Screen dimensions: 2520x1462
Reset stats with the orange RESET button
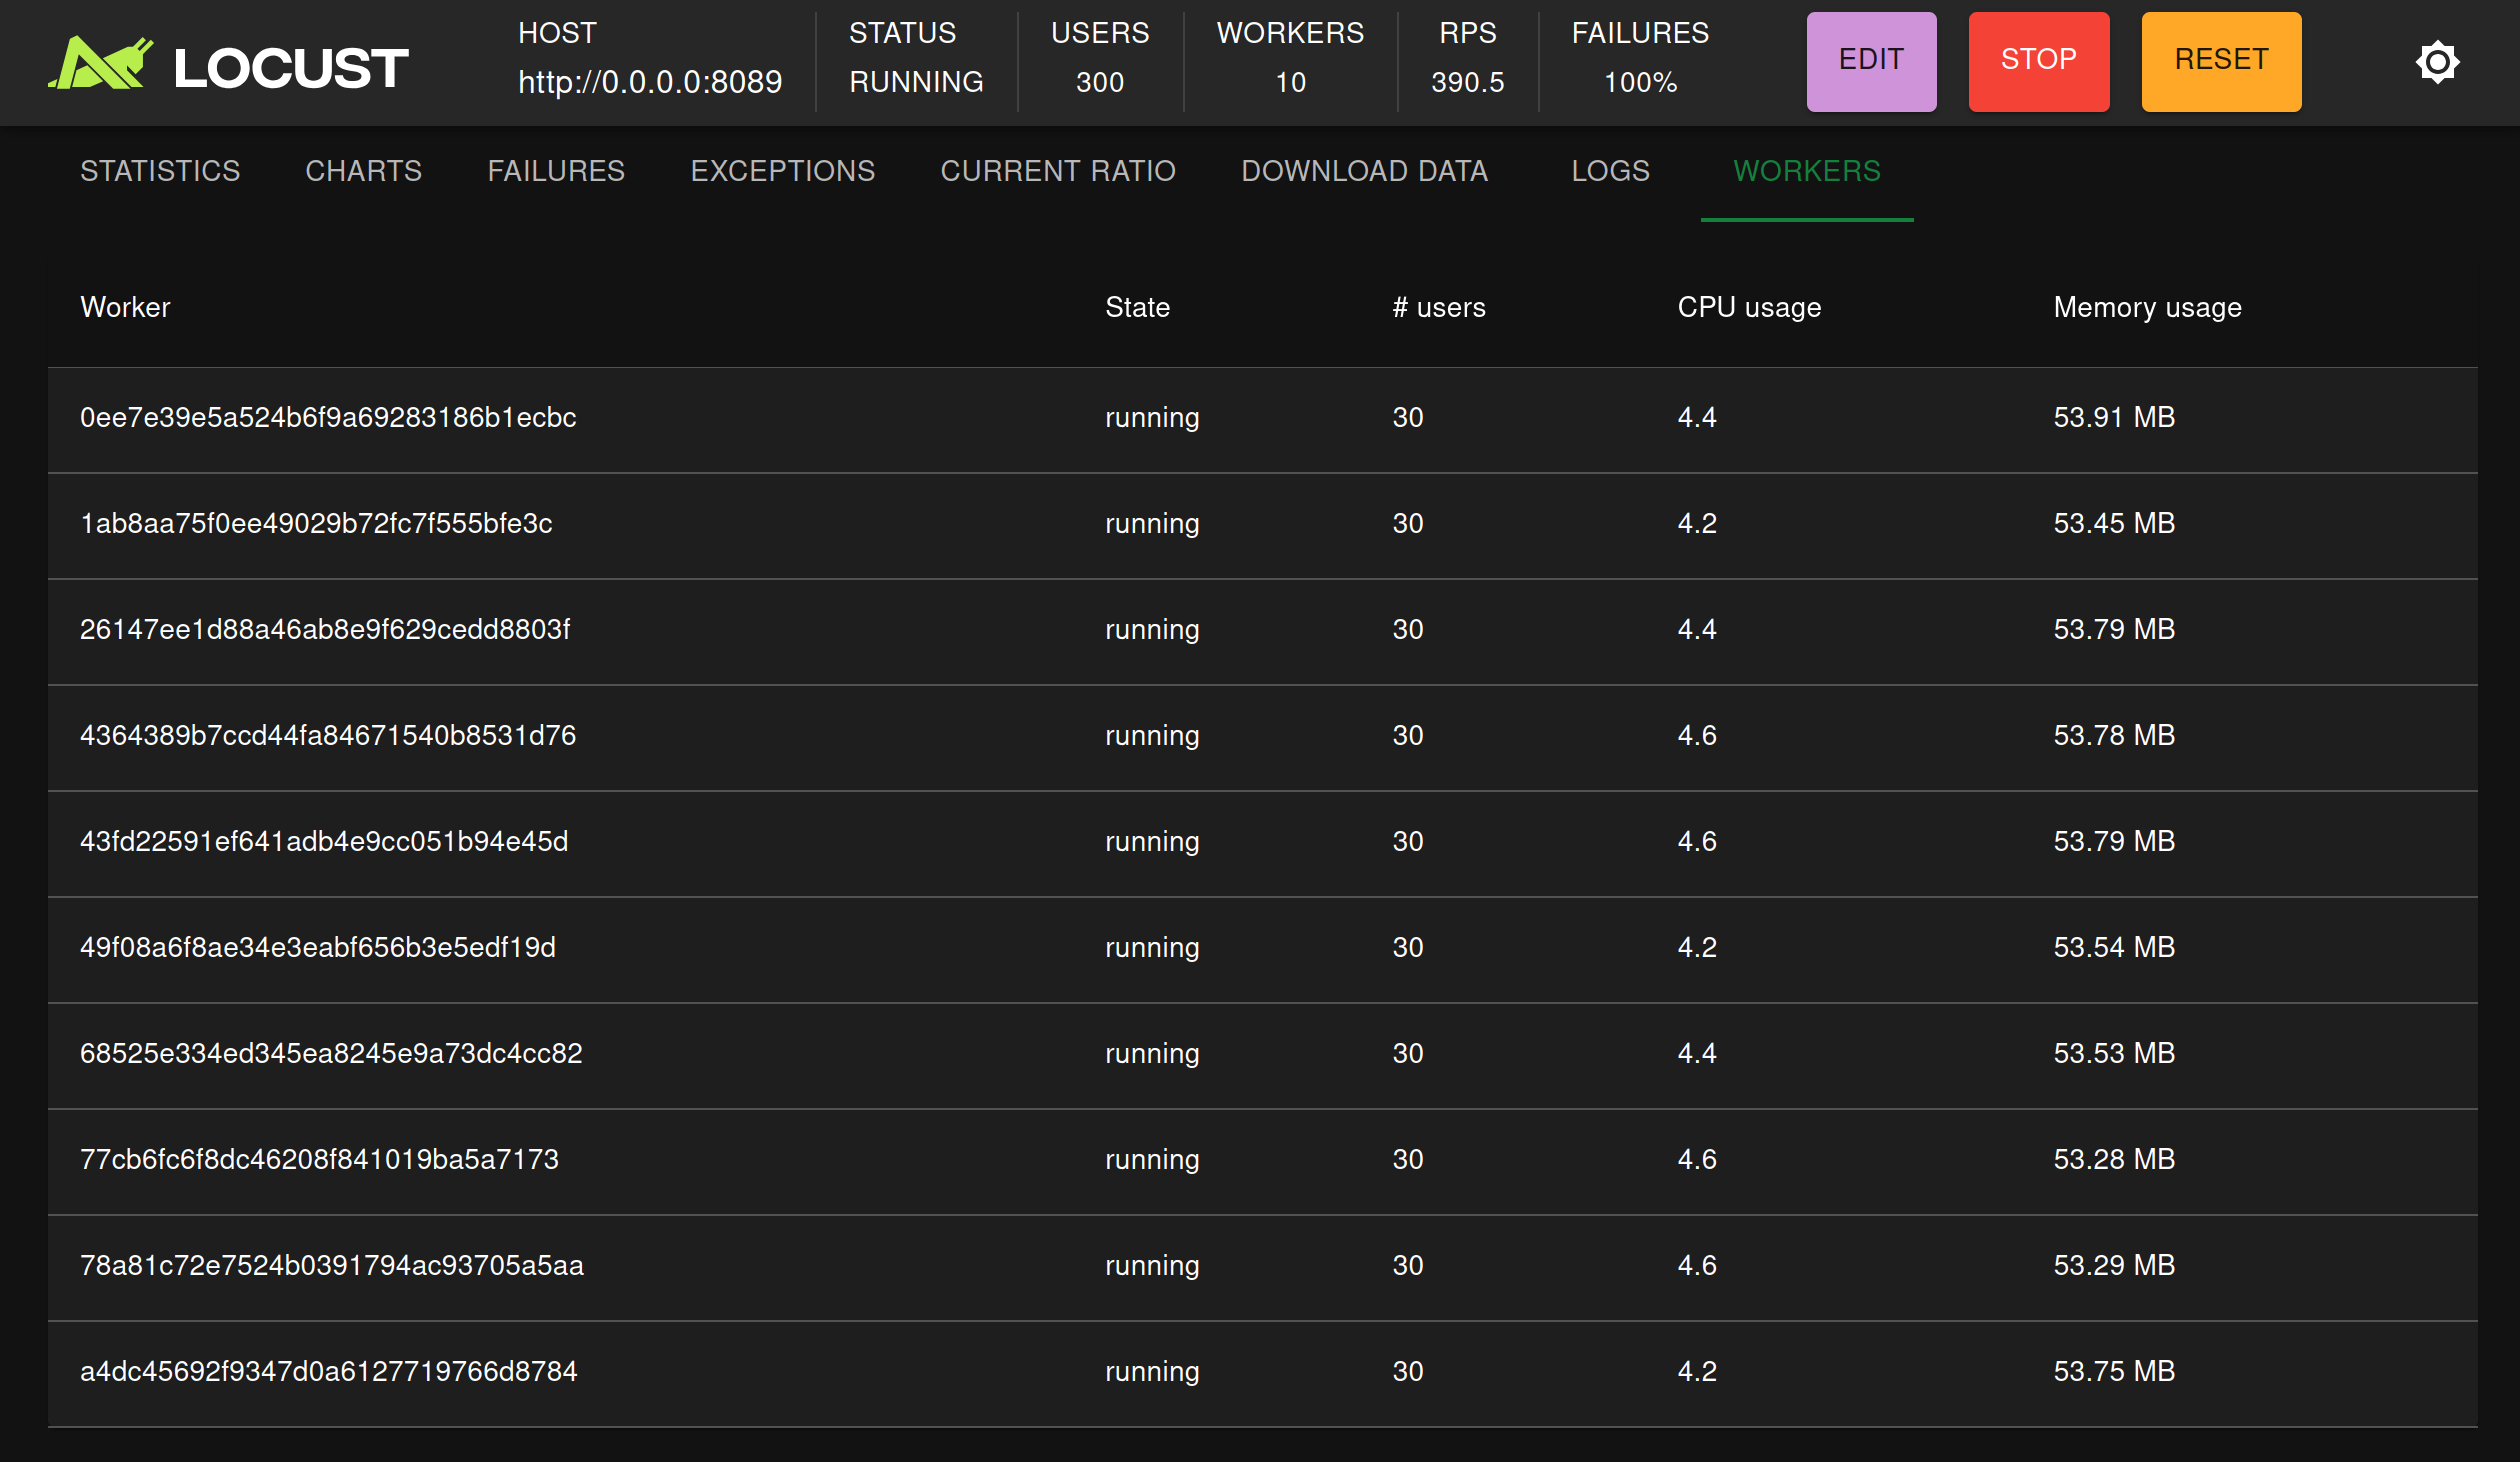2220,60
